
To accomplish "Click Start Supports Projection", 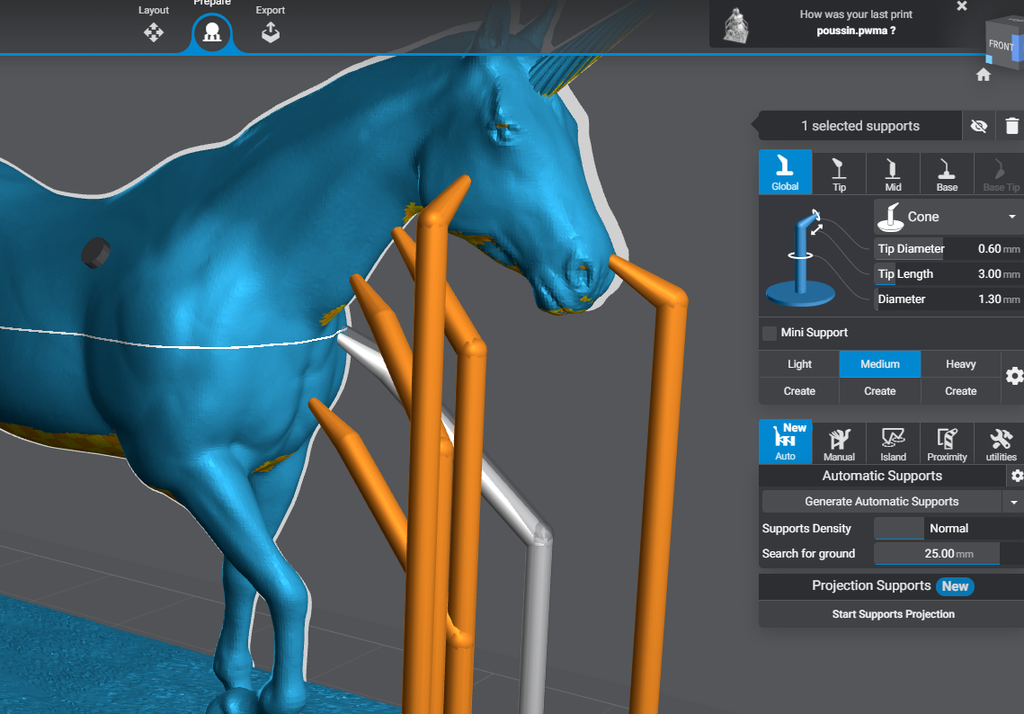I will [x=893, y=614].
